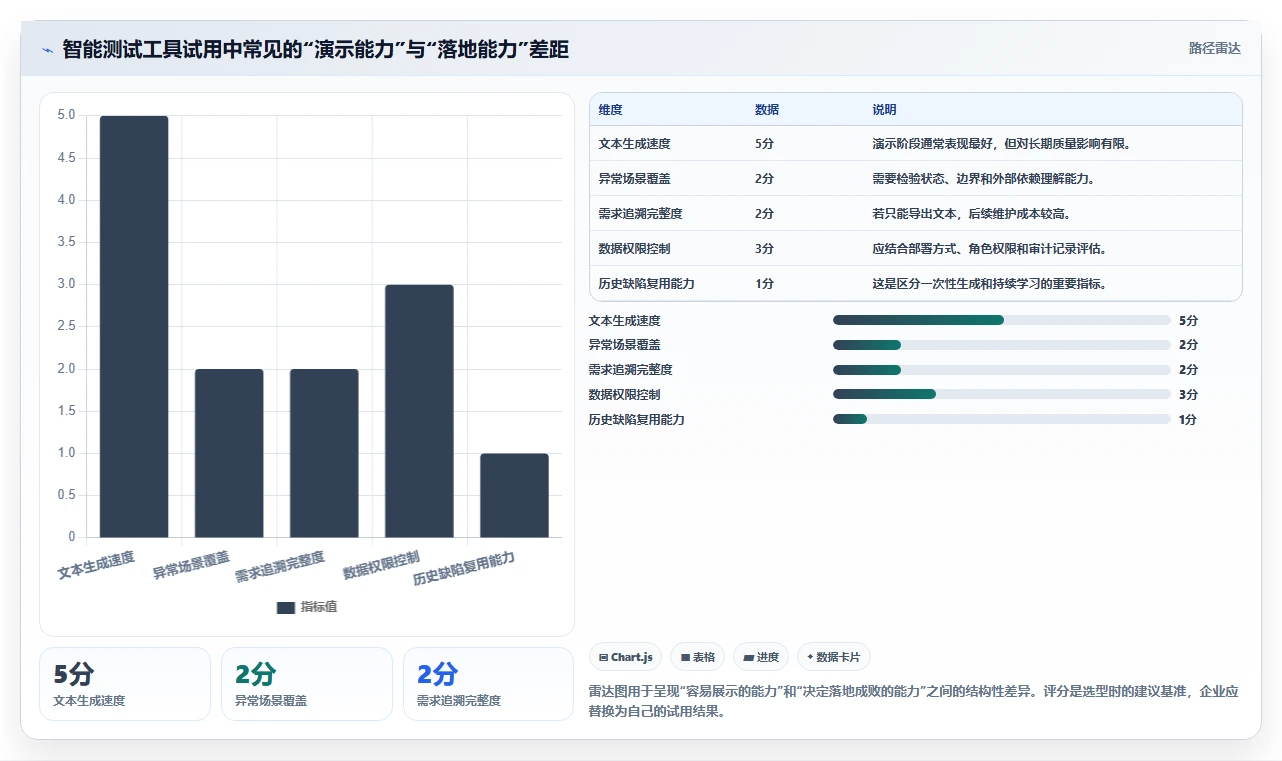Click the page title 智能测试工具试用
The height and width of the screenshot is (761, 1282).
point(315,49)
